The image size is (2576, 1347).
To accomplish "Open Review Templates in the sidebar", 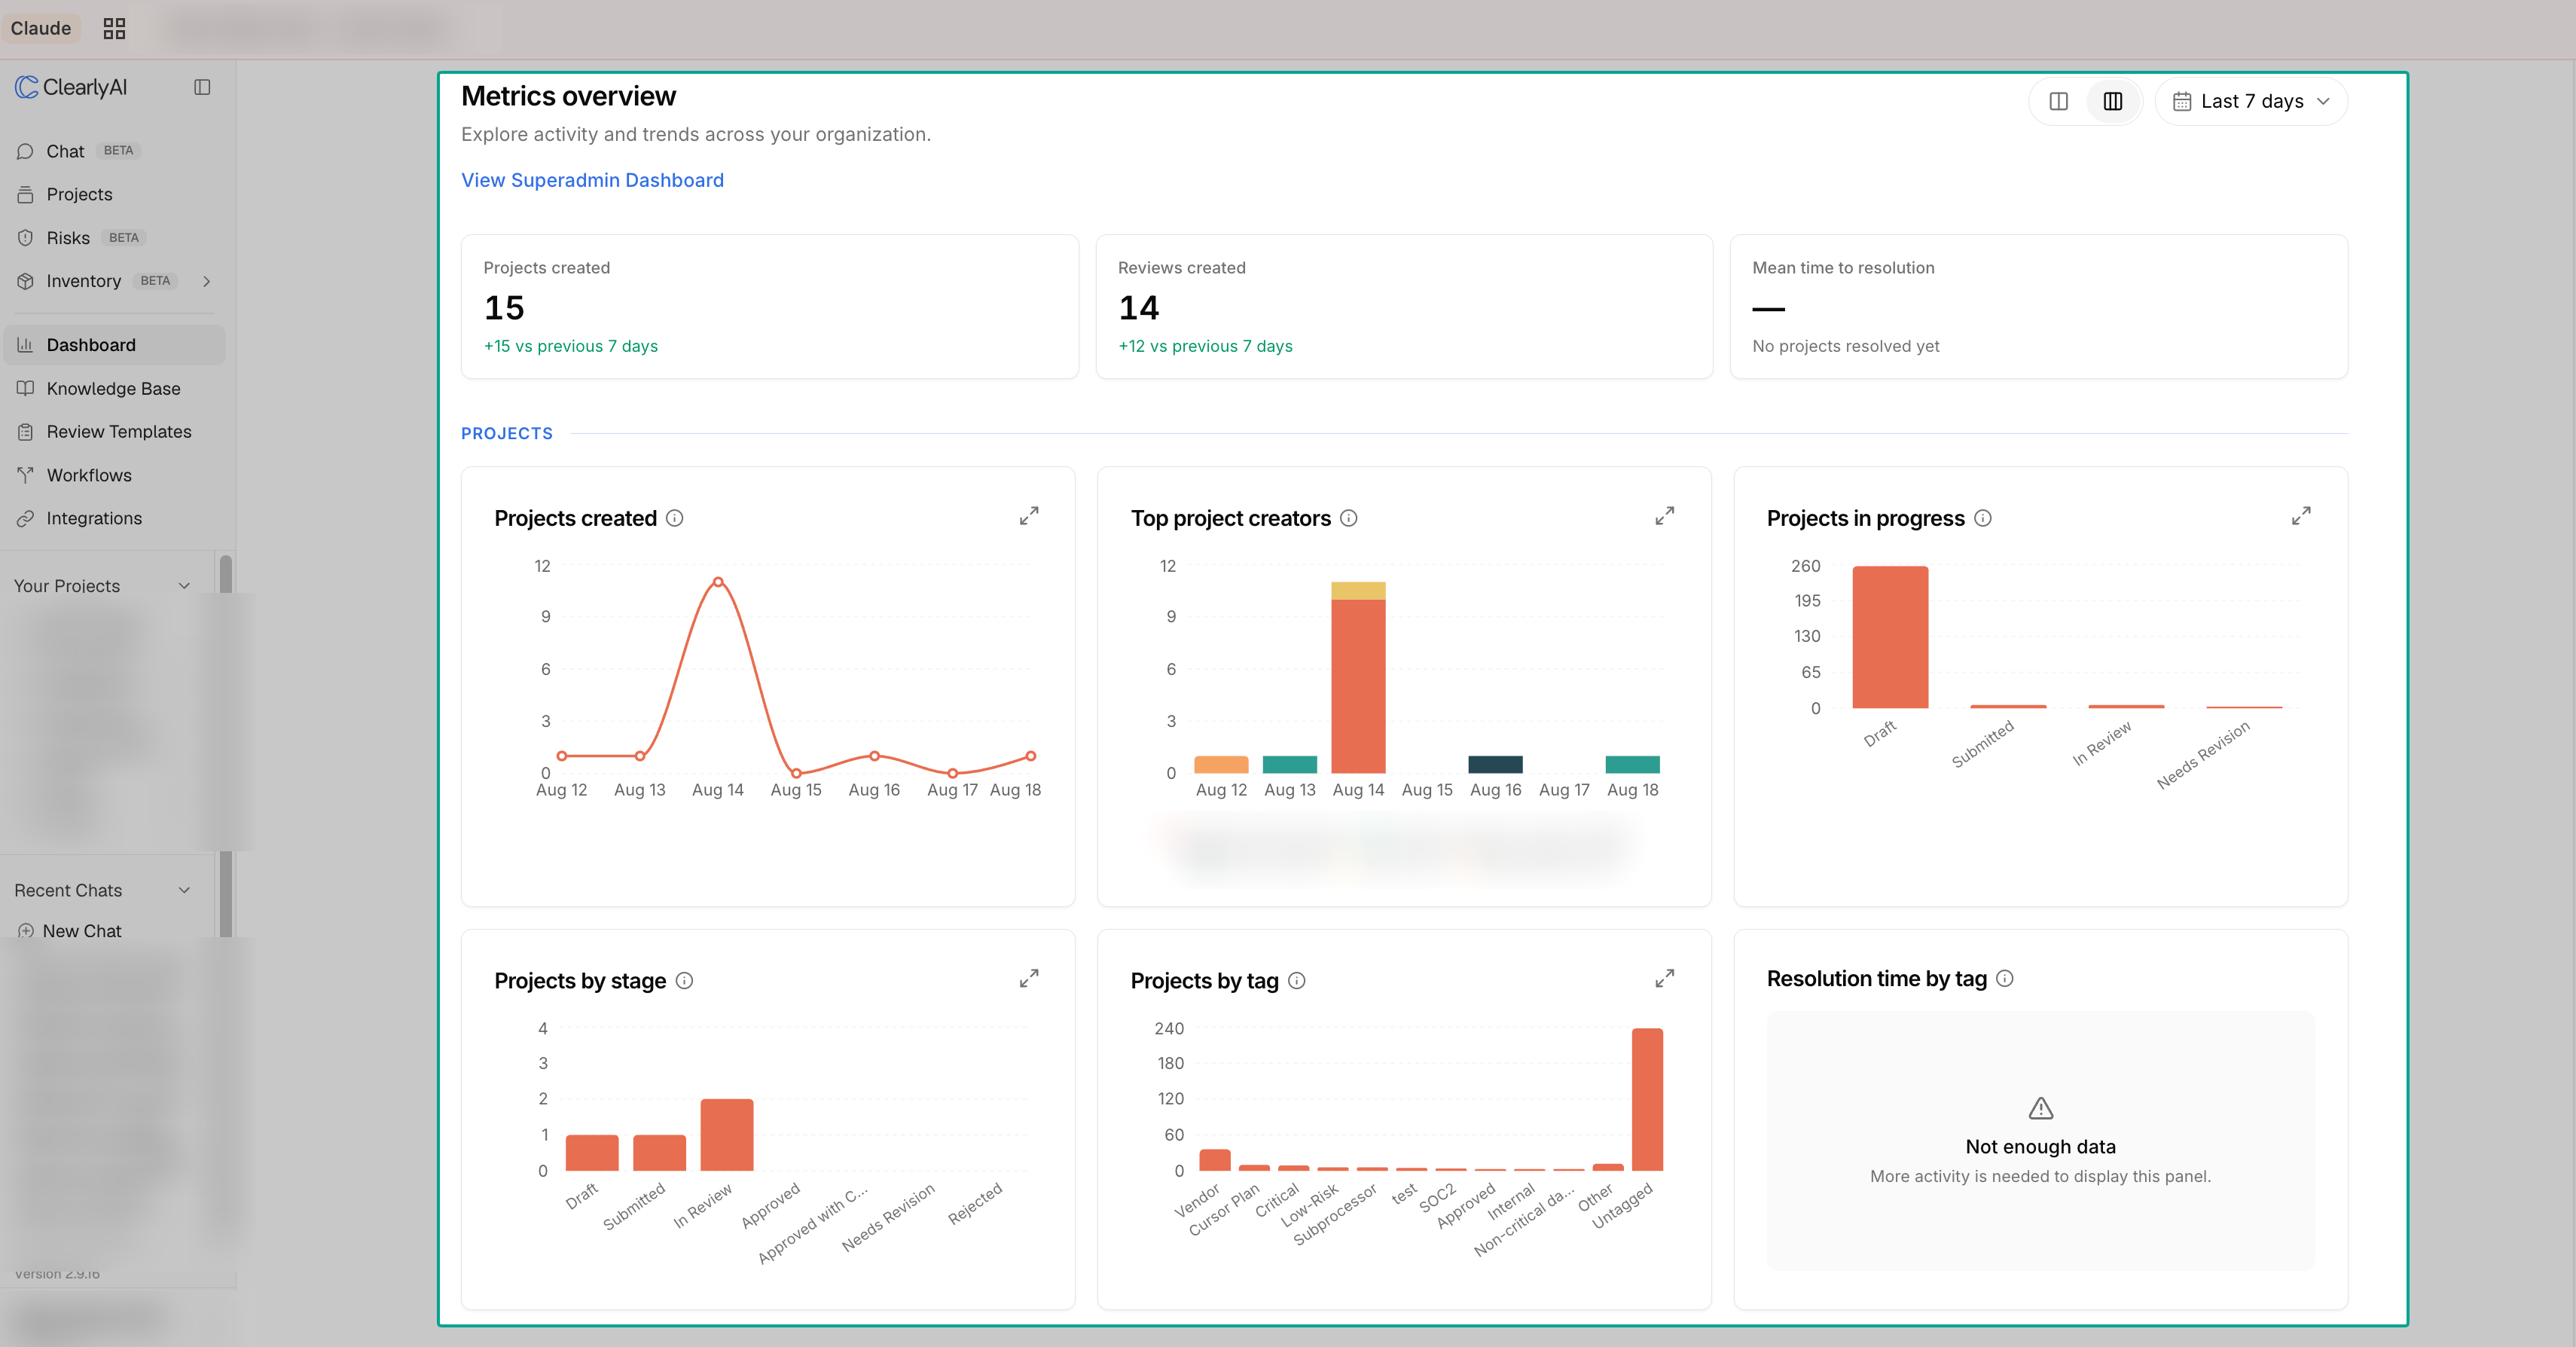I will (x=115, y=432).
